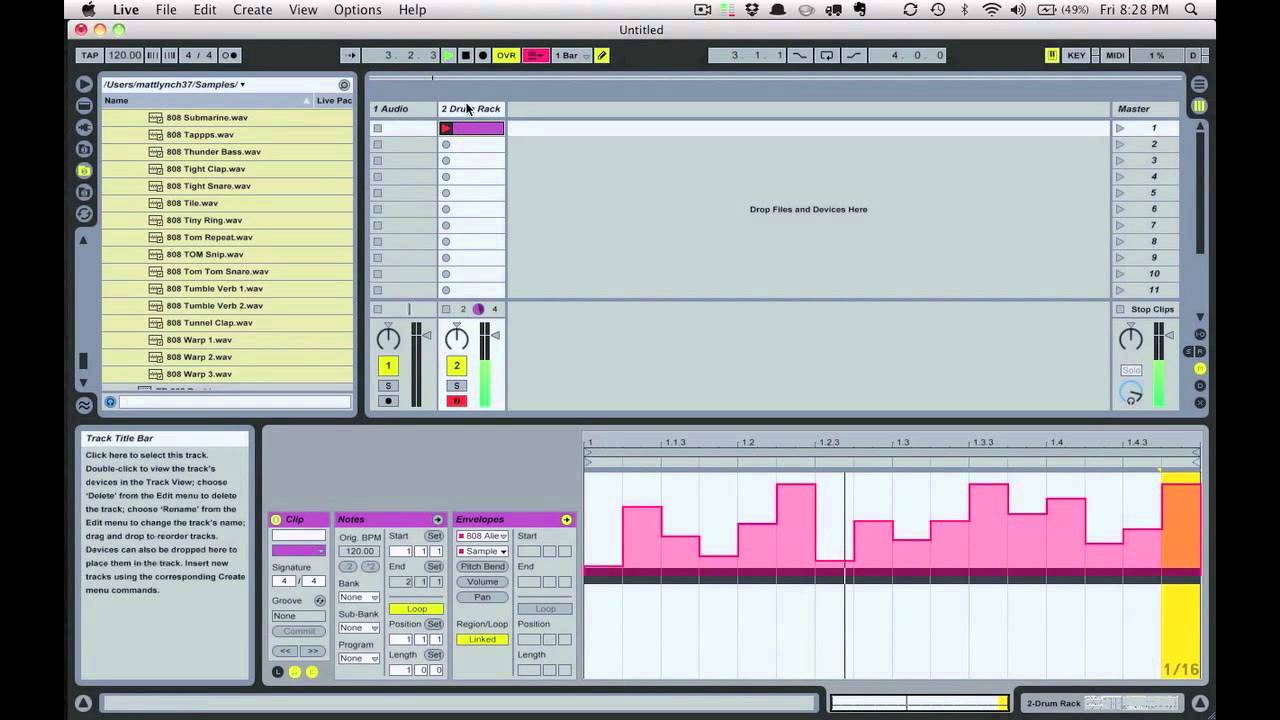Switch to Session view icon
1280x720 pixels.
click(1200, 106)
